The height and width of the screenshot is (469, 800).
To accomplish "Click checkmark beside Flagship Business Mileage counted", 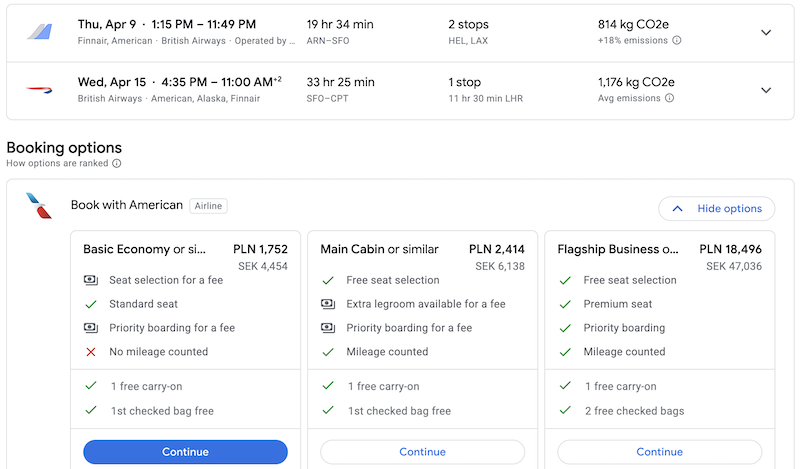I will tap(565, 352).
